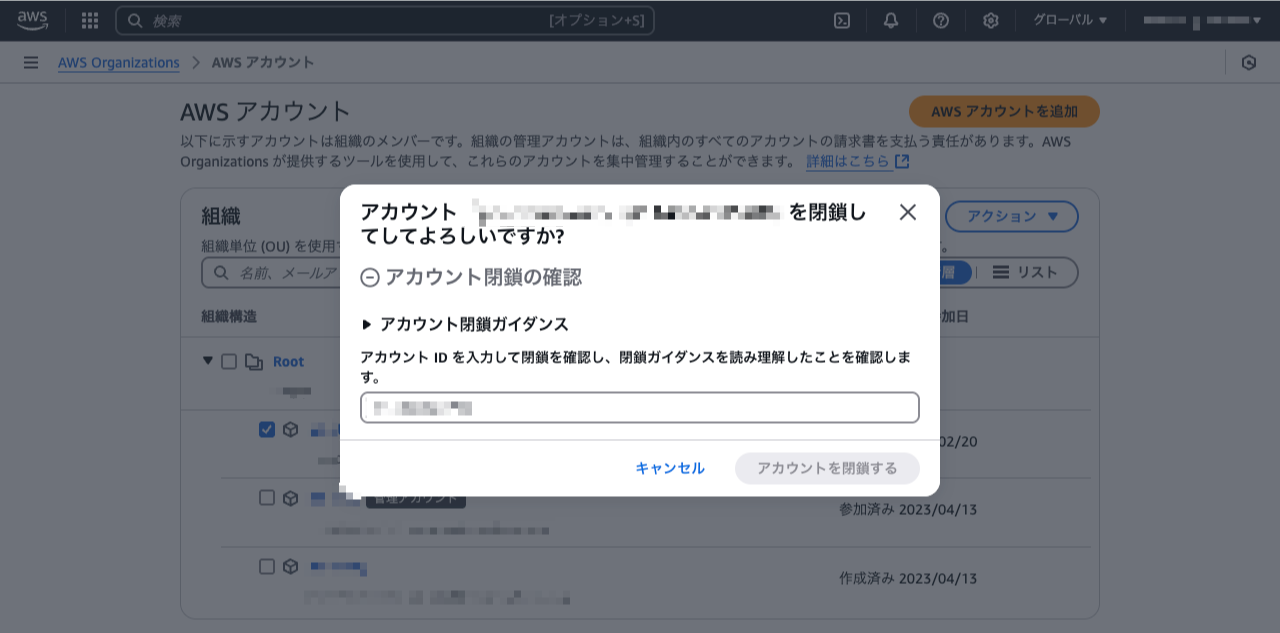The height and width of the screenshot is (633, 1280).
Task: Open the アクション dropdown
Action: pos(1012,216)
